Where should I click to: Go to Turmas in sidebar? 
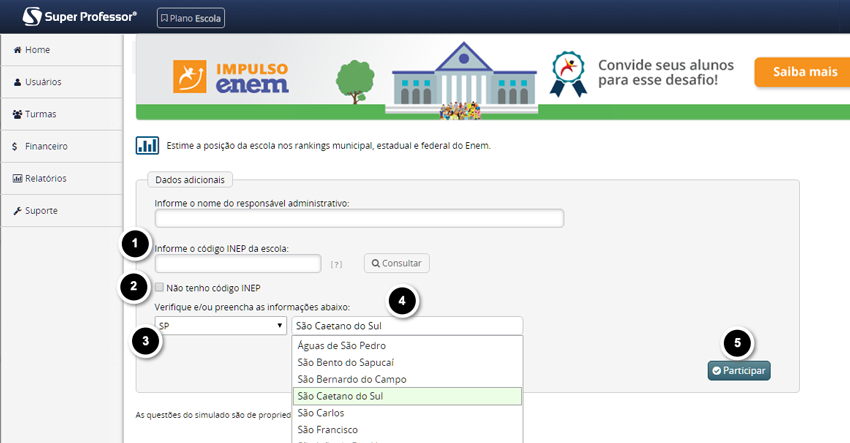[x=62, y=114]
